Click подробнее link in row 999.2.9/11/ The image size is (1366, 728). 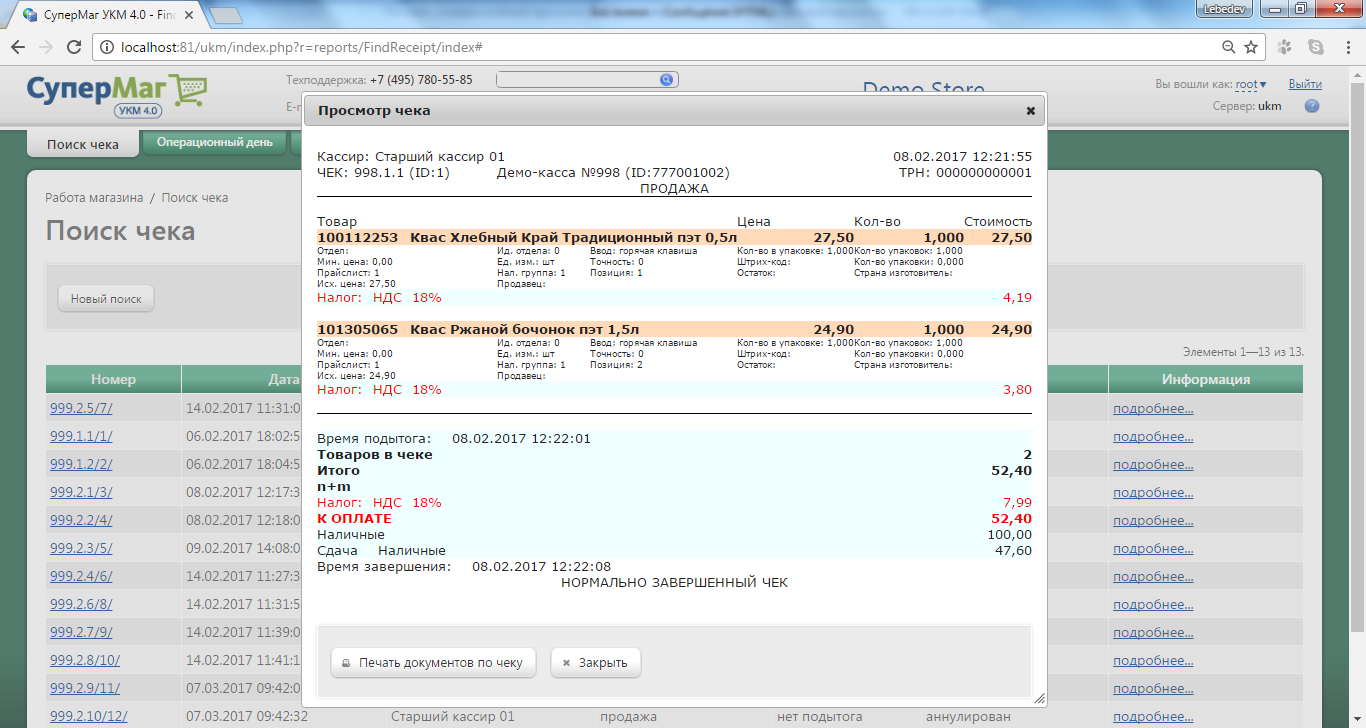pos(1153,688)
